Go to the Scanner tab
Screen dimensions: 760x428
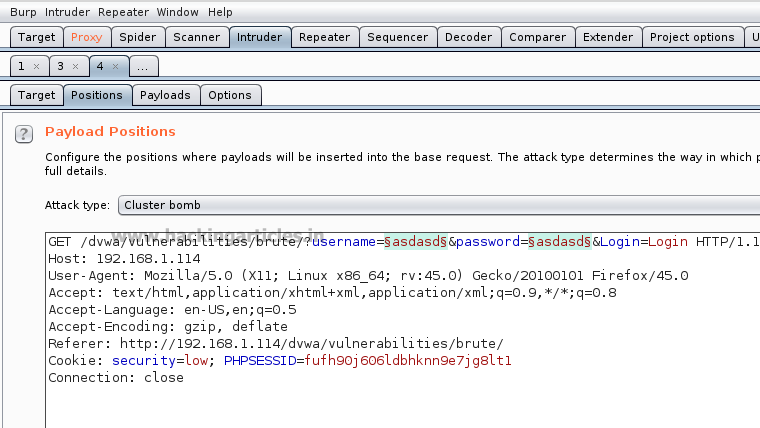coord(196,37)
